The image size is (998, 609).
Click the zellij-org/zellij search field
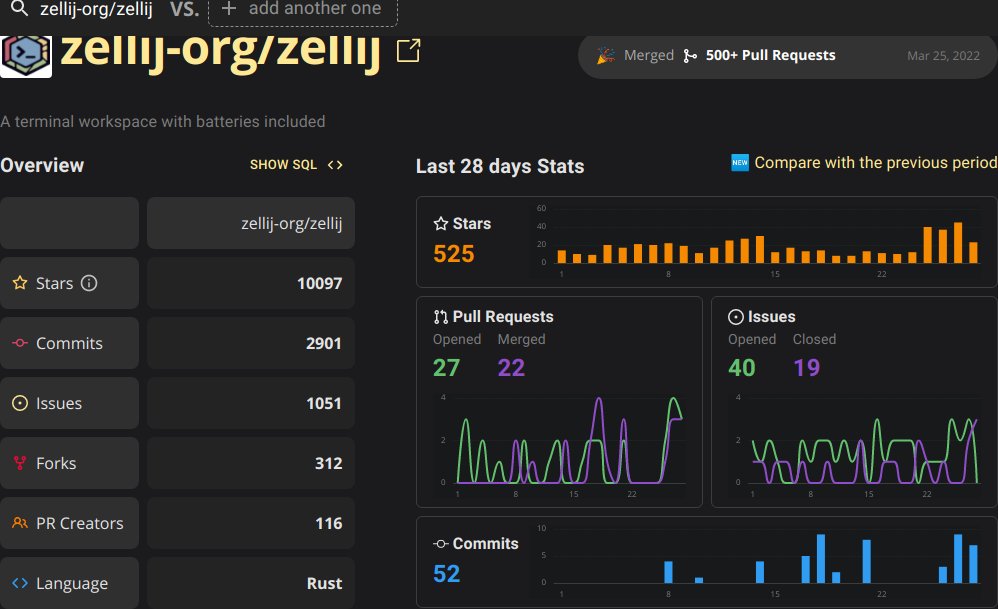coord(96,9)
